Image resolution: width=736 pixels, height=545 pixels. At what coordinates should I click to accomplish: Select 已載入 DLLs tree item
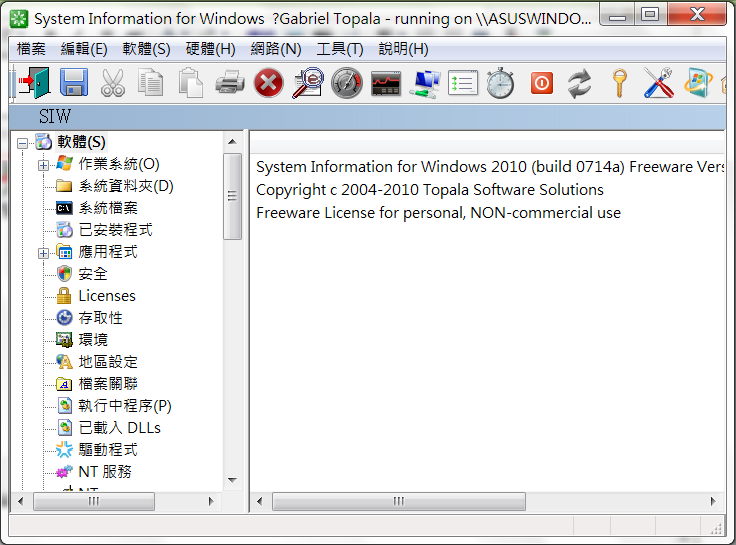pyautogui.click(x=120, y=428)
